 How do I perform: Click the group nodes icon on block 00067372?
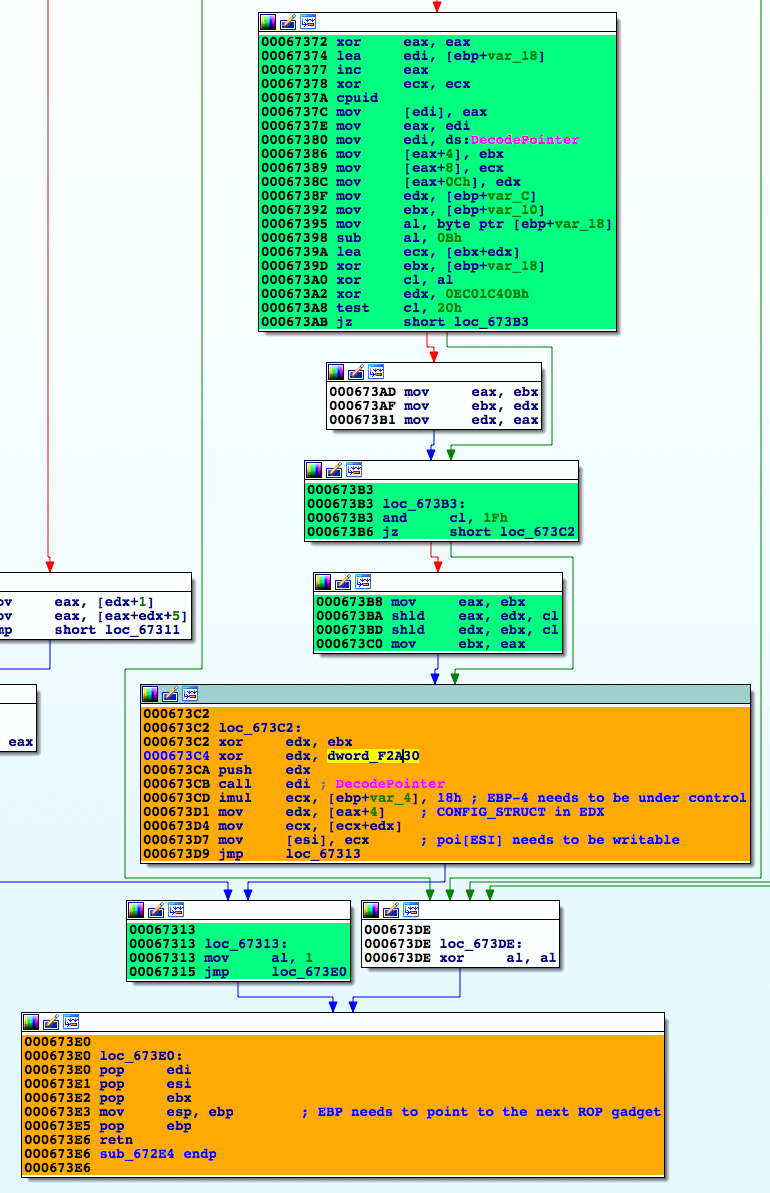coord(308,22)
